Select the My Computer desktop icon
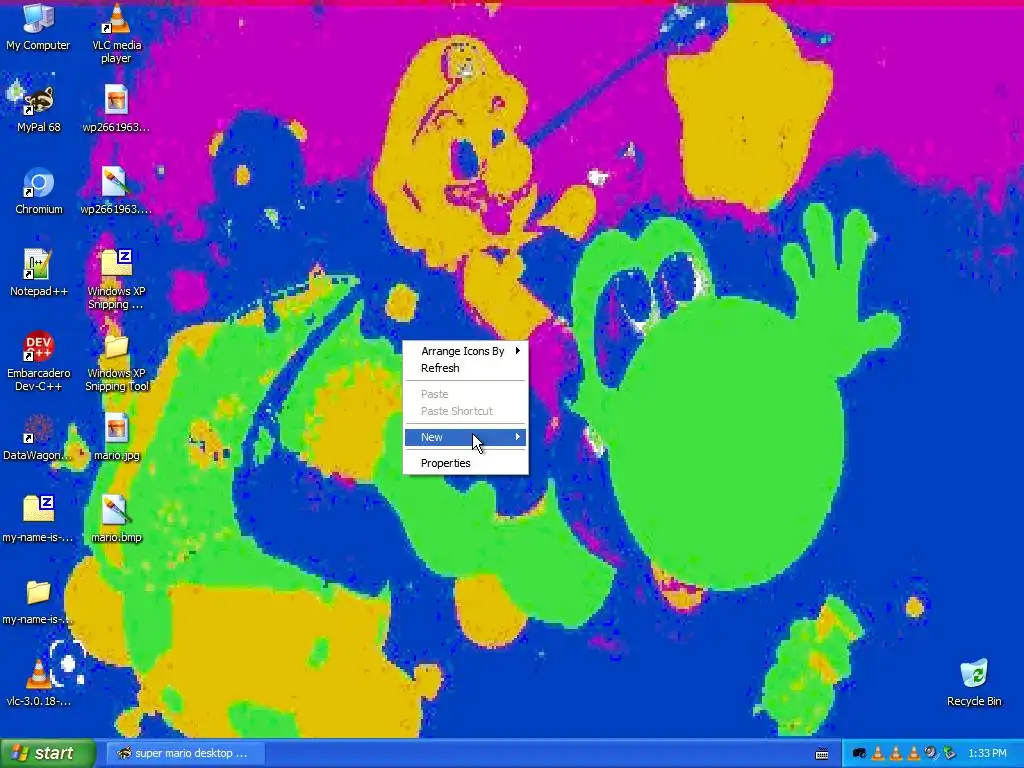 (38, 27)
